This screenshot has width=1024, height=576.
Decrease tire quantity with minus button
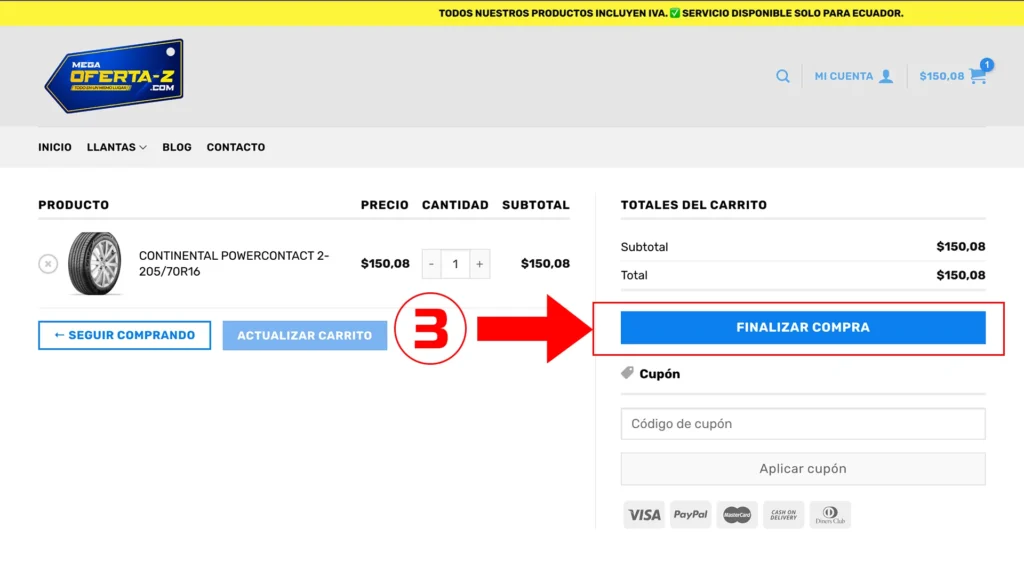pos(431,264)
